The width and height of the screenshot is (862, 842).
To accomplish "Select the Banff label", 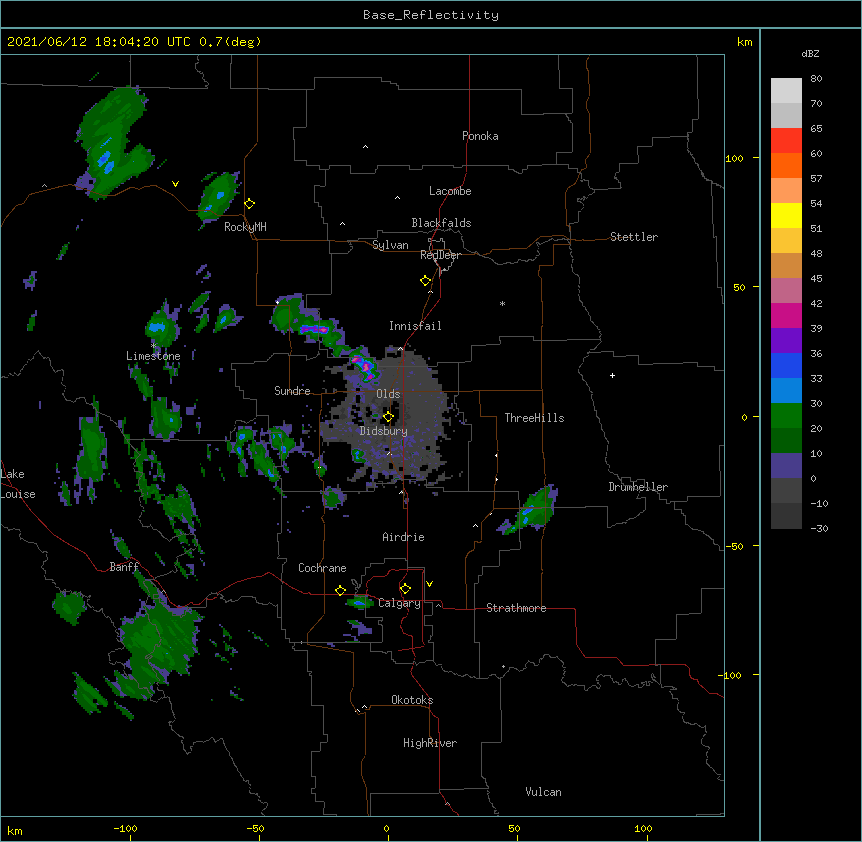I will 124,567.
